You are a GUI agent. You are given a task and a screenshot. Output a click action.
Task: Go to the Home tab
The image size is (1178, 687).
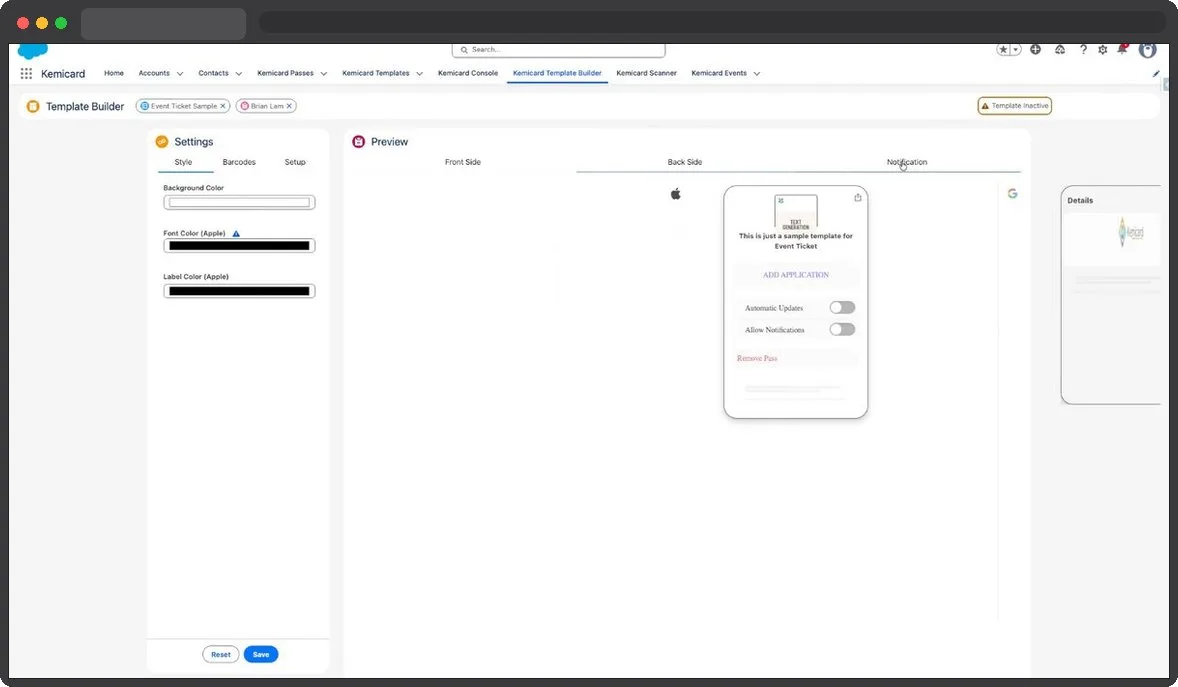click(113, 73)
